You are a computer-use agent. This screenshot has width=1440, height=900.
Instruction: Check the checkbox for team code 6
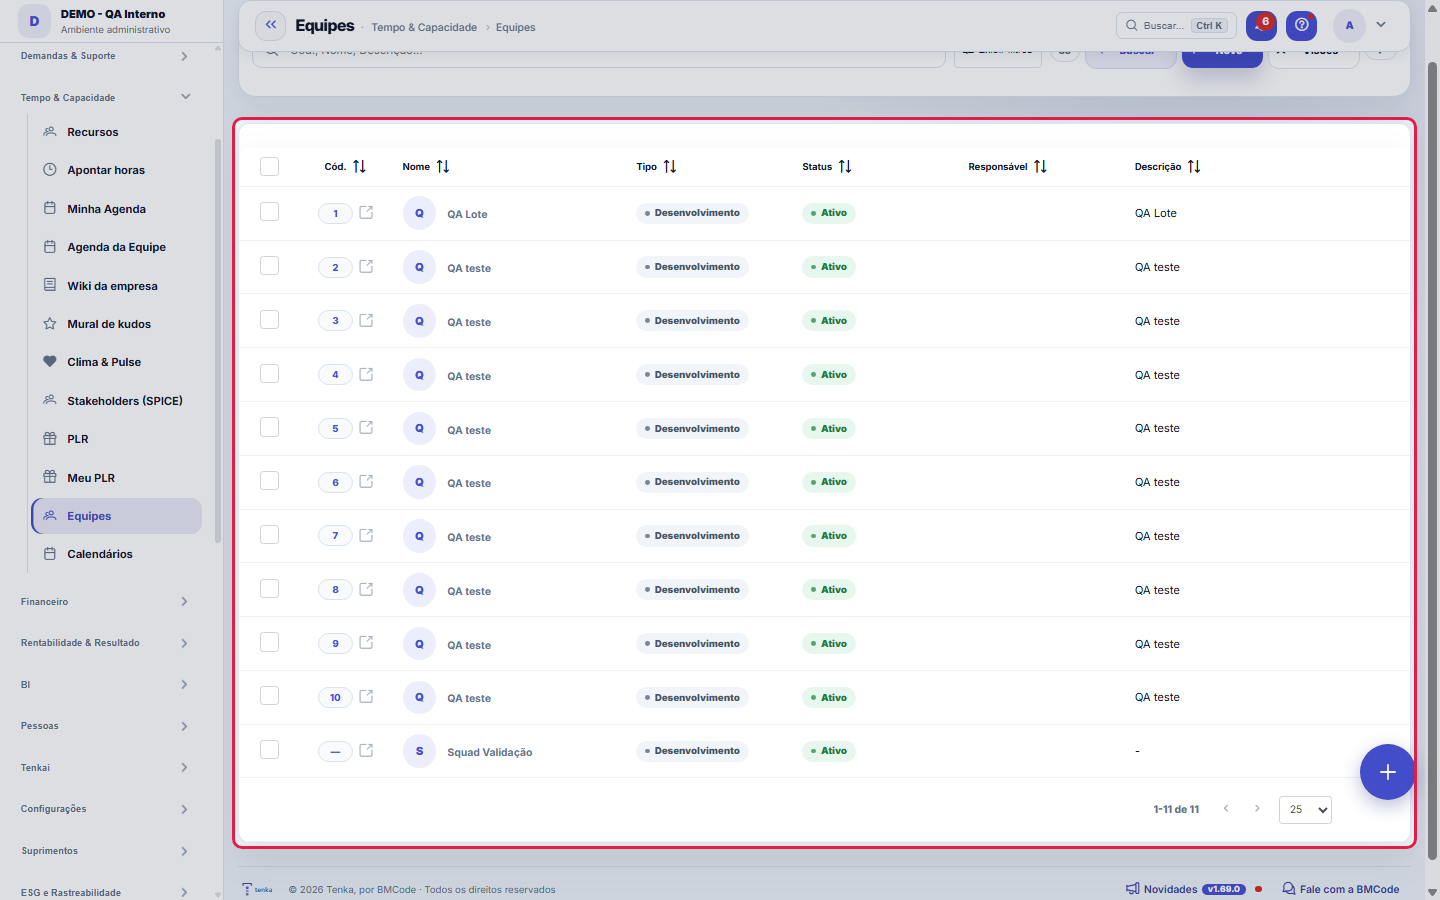pos(269,481)
